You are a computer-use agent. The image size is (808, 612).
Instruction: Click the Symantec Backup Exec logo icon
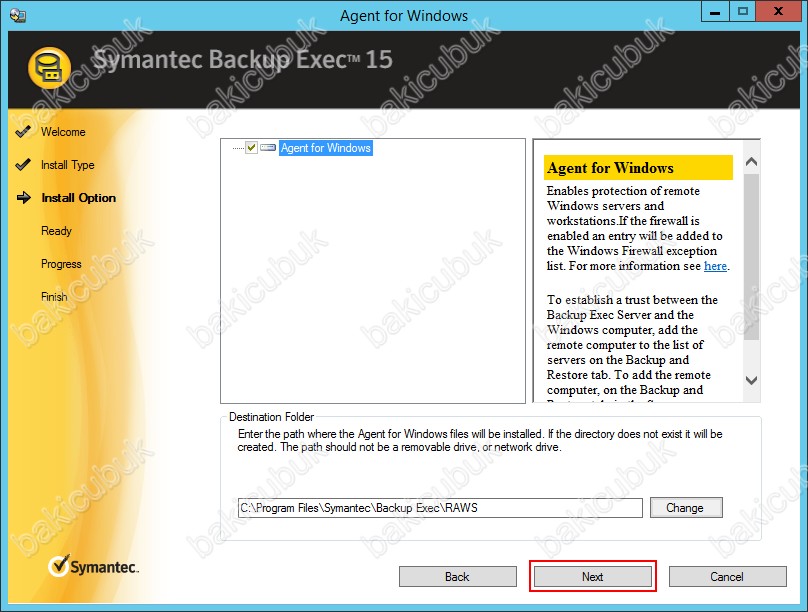click(x=49, y=69)
